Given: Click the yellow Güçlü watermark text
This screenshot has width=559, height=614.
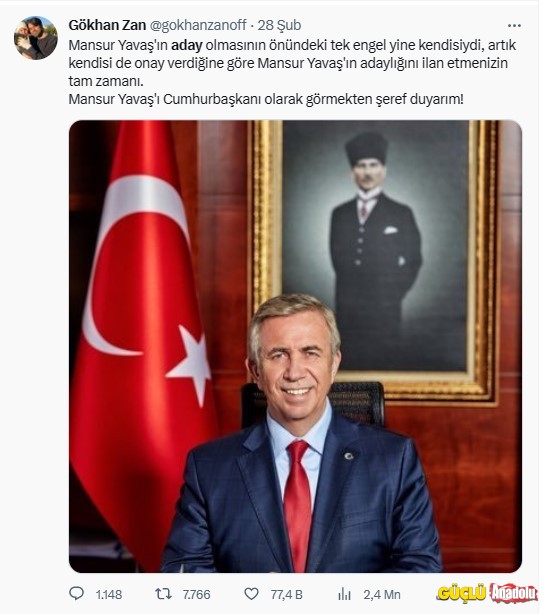Looking at the screenshot, I should 462,593.
